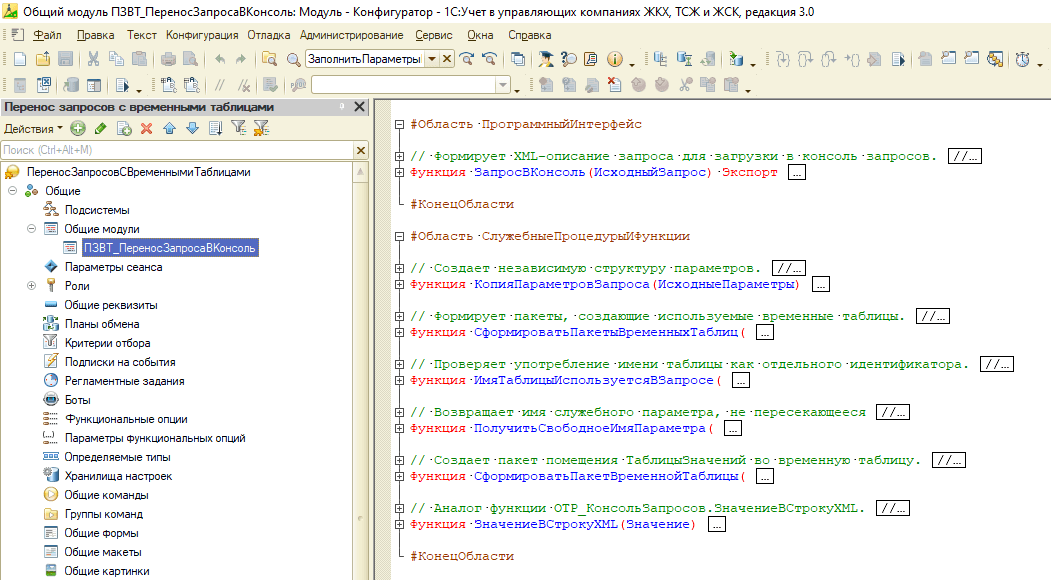Image resolution: width=1051 pixels, height=580 pixels.
Task: Open the Действия dropdown menu
Action: [x=33, y=129]
